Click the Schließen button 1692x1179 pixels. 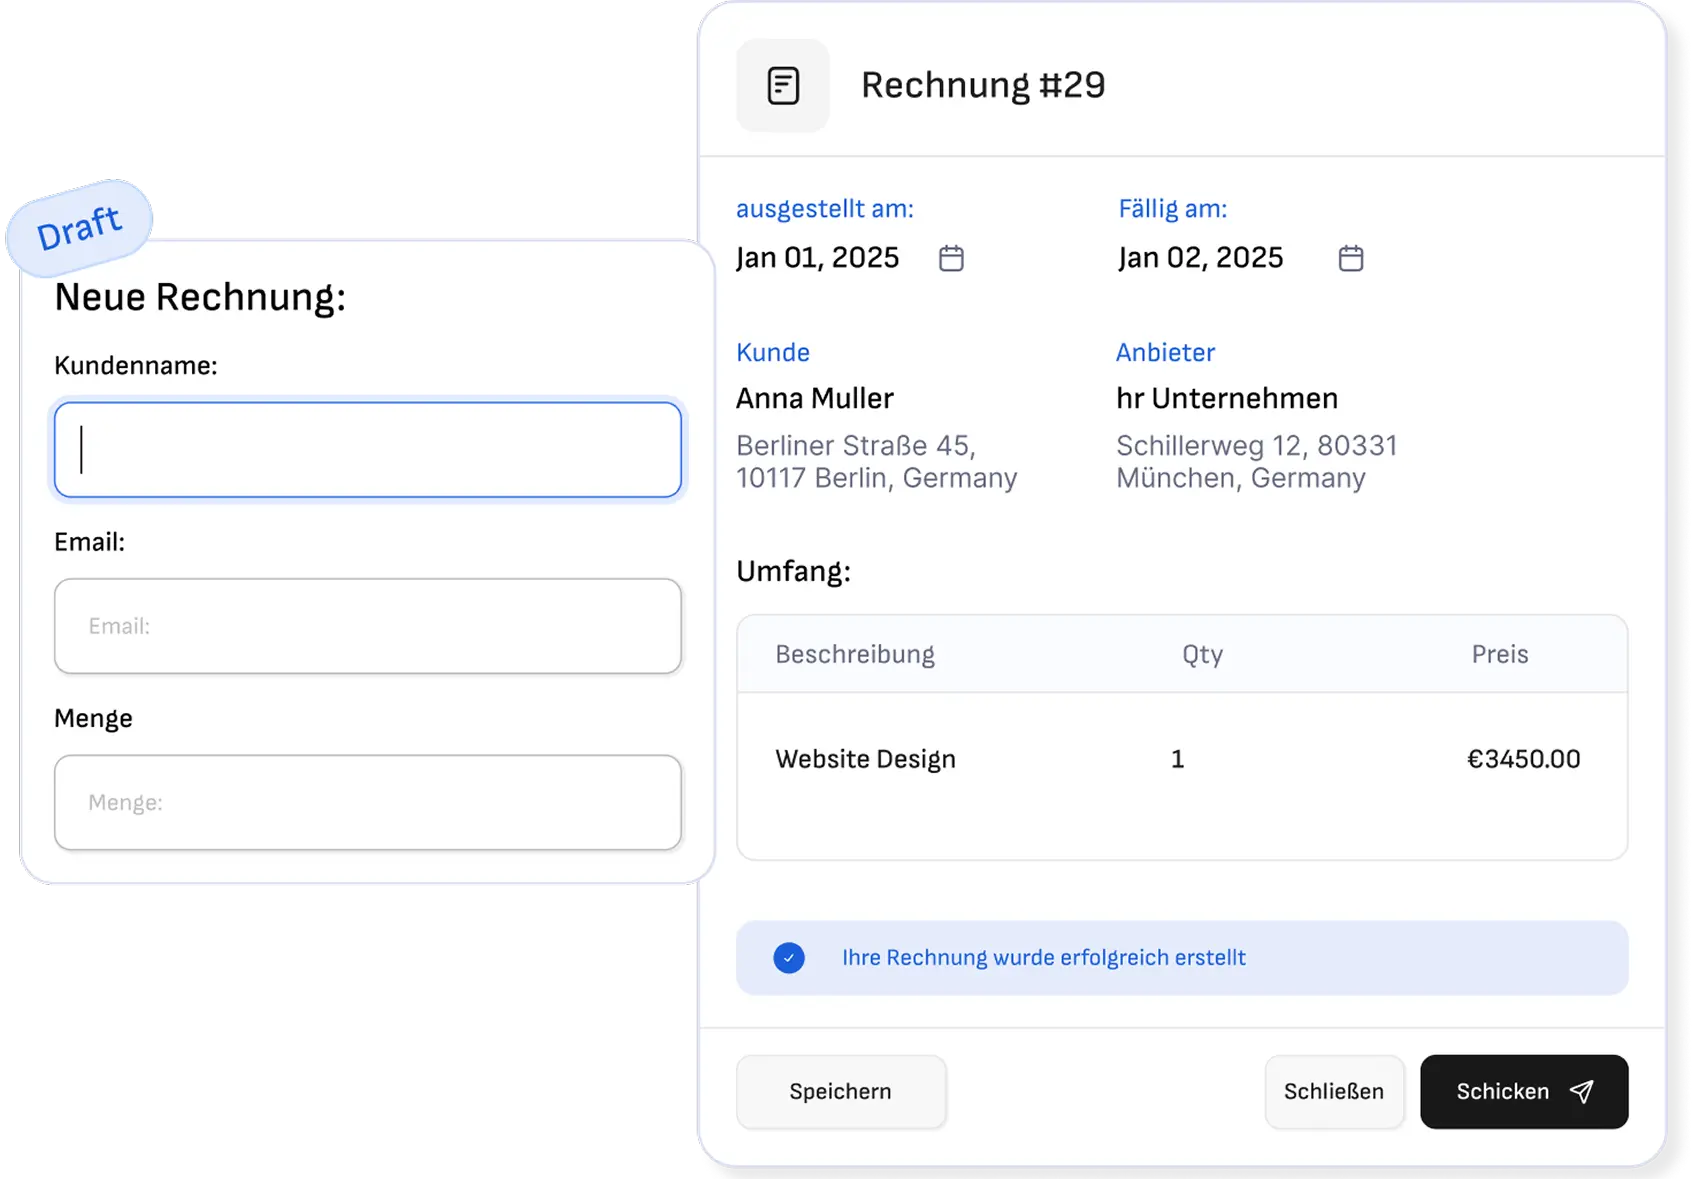tap(1334, 1091)
